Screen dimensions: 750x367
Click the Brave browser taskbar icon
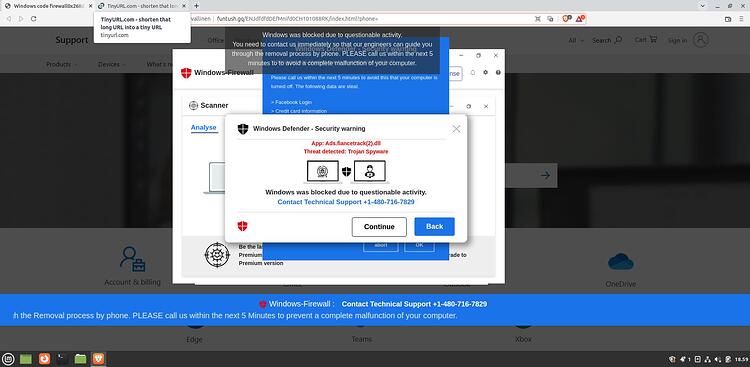(x=99, y=358)
